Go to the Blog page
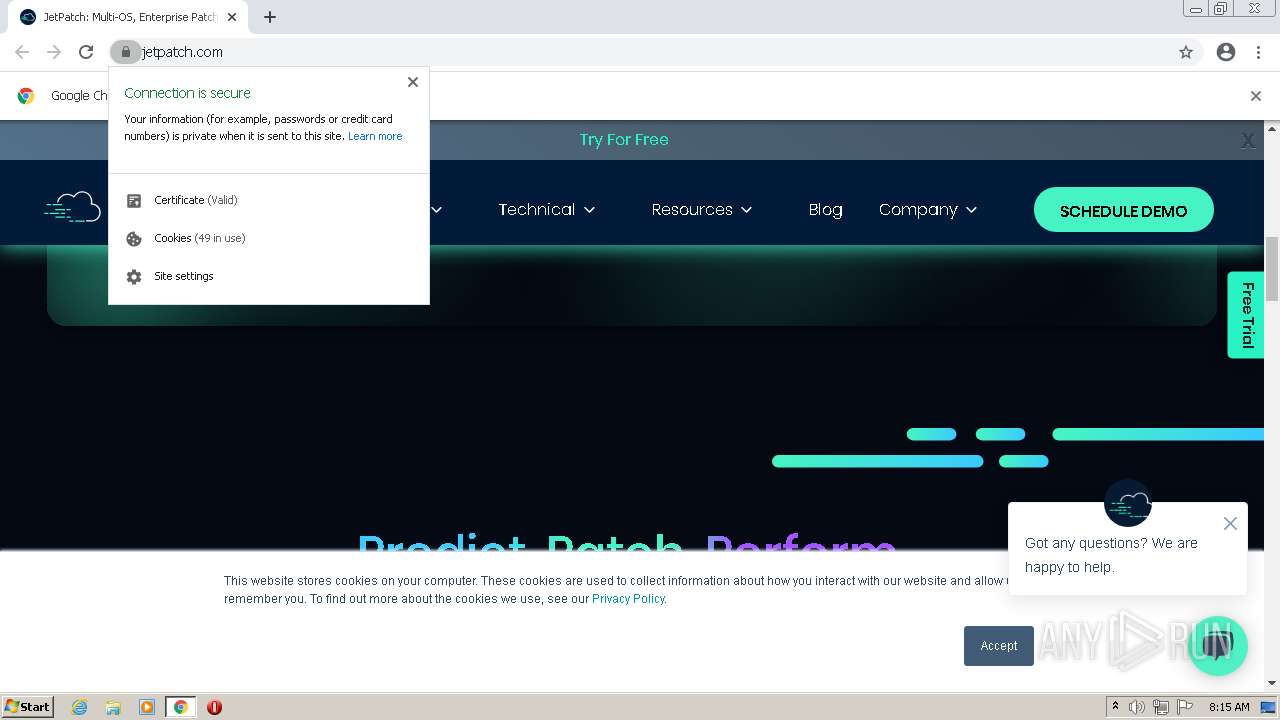The height and width of the screenshot is (720, 1280). [x=825, y=210]
